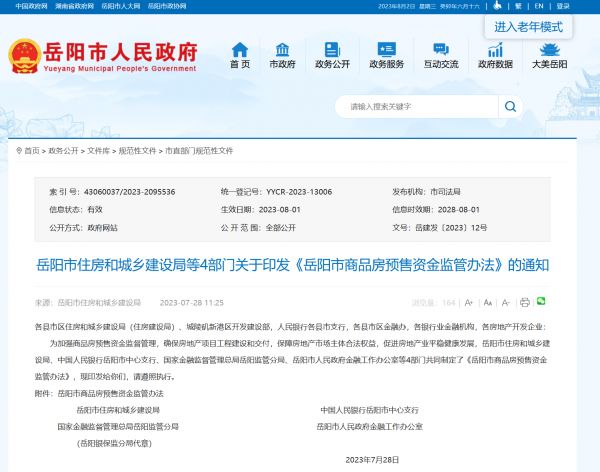
Task: Click the accessibility hand icon in top bar
Action: (497, 6)
